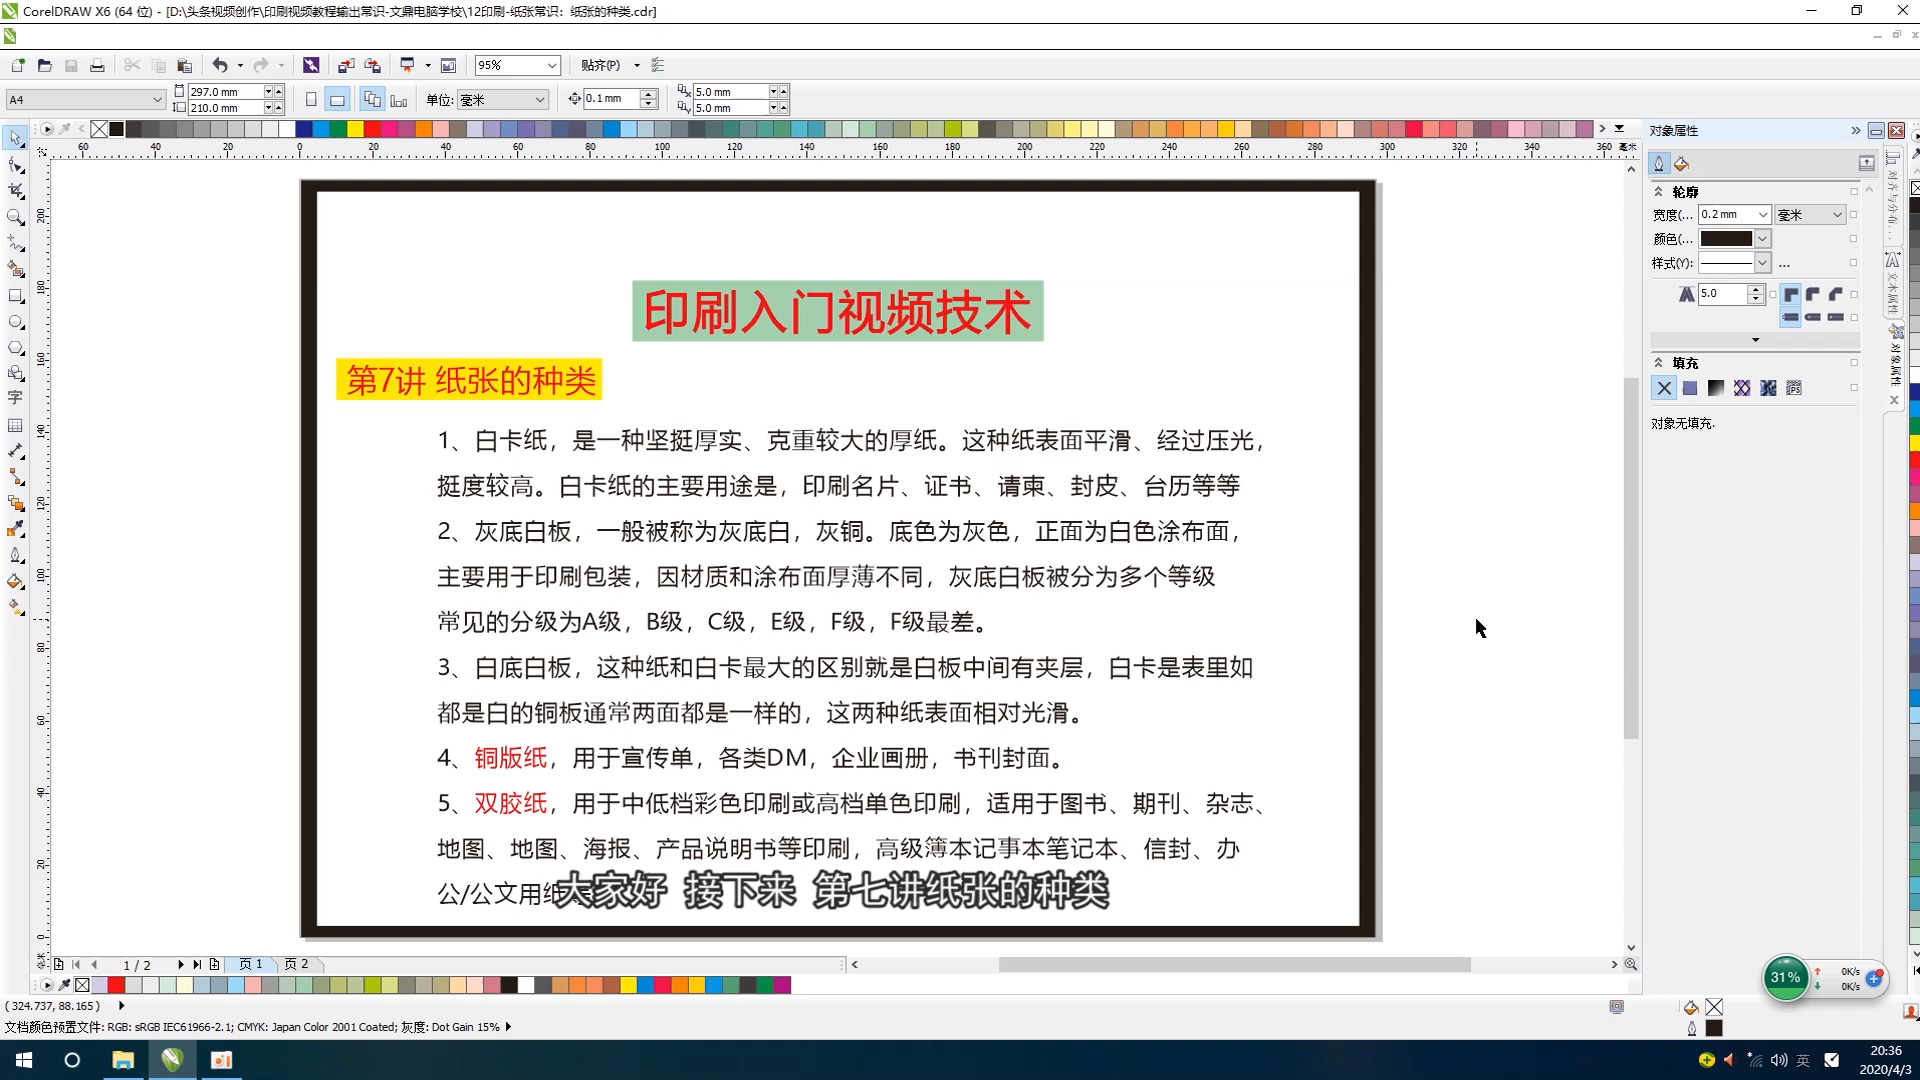This screenshot has height=1080, width=1920.
Task: Click the Application launcher icon
Action: [408, 65]
